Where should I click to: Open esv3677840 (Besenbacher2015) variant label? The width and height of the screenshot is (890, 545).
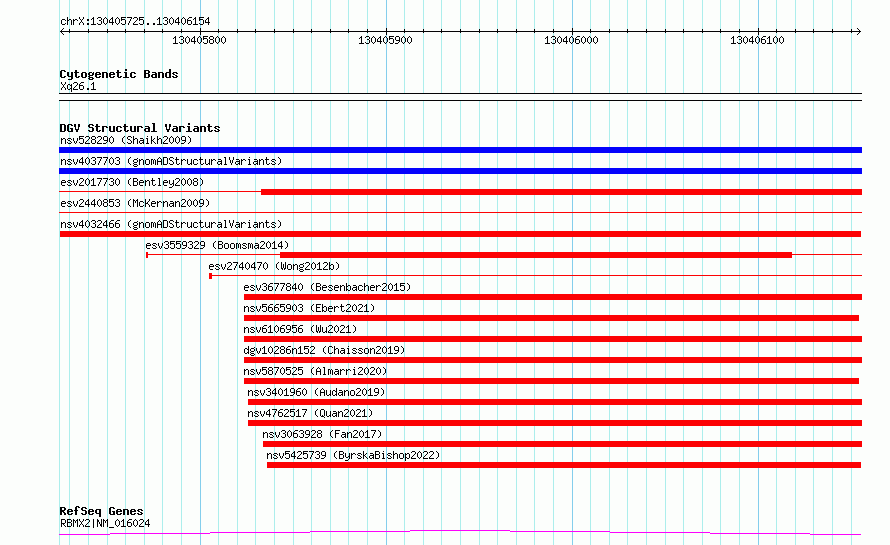pyautogui.click(x=327, y=287)
